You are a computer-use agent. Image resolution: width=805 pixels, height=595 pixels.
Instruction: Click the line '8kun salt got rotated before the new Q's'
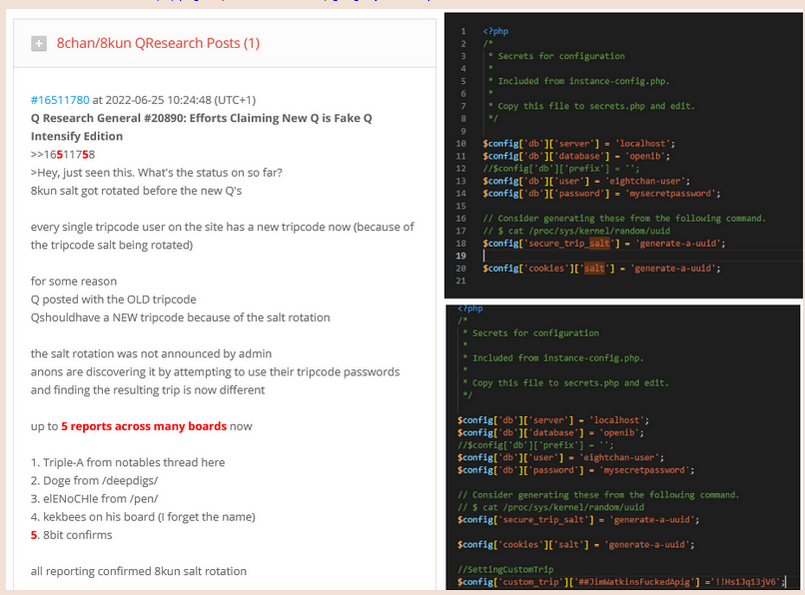(136, 190)
